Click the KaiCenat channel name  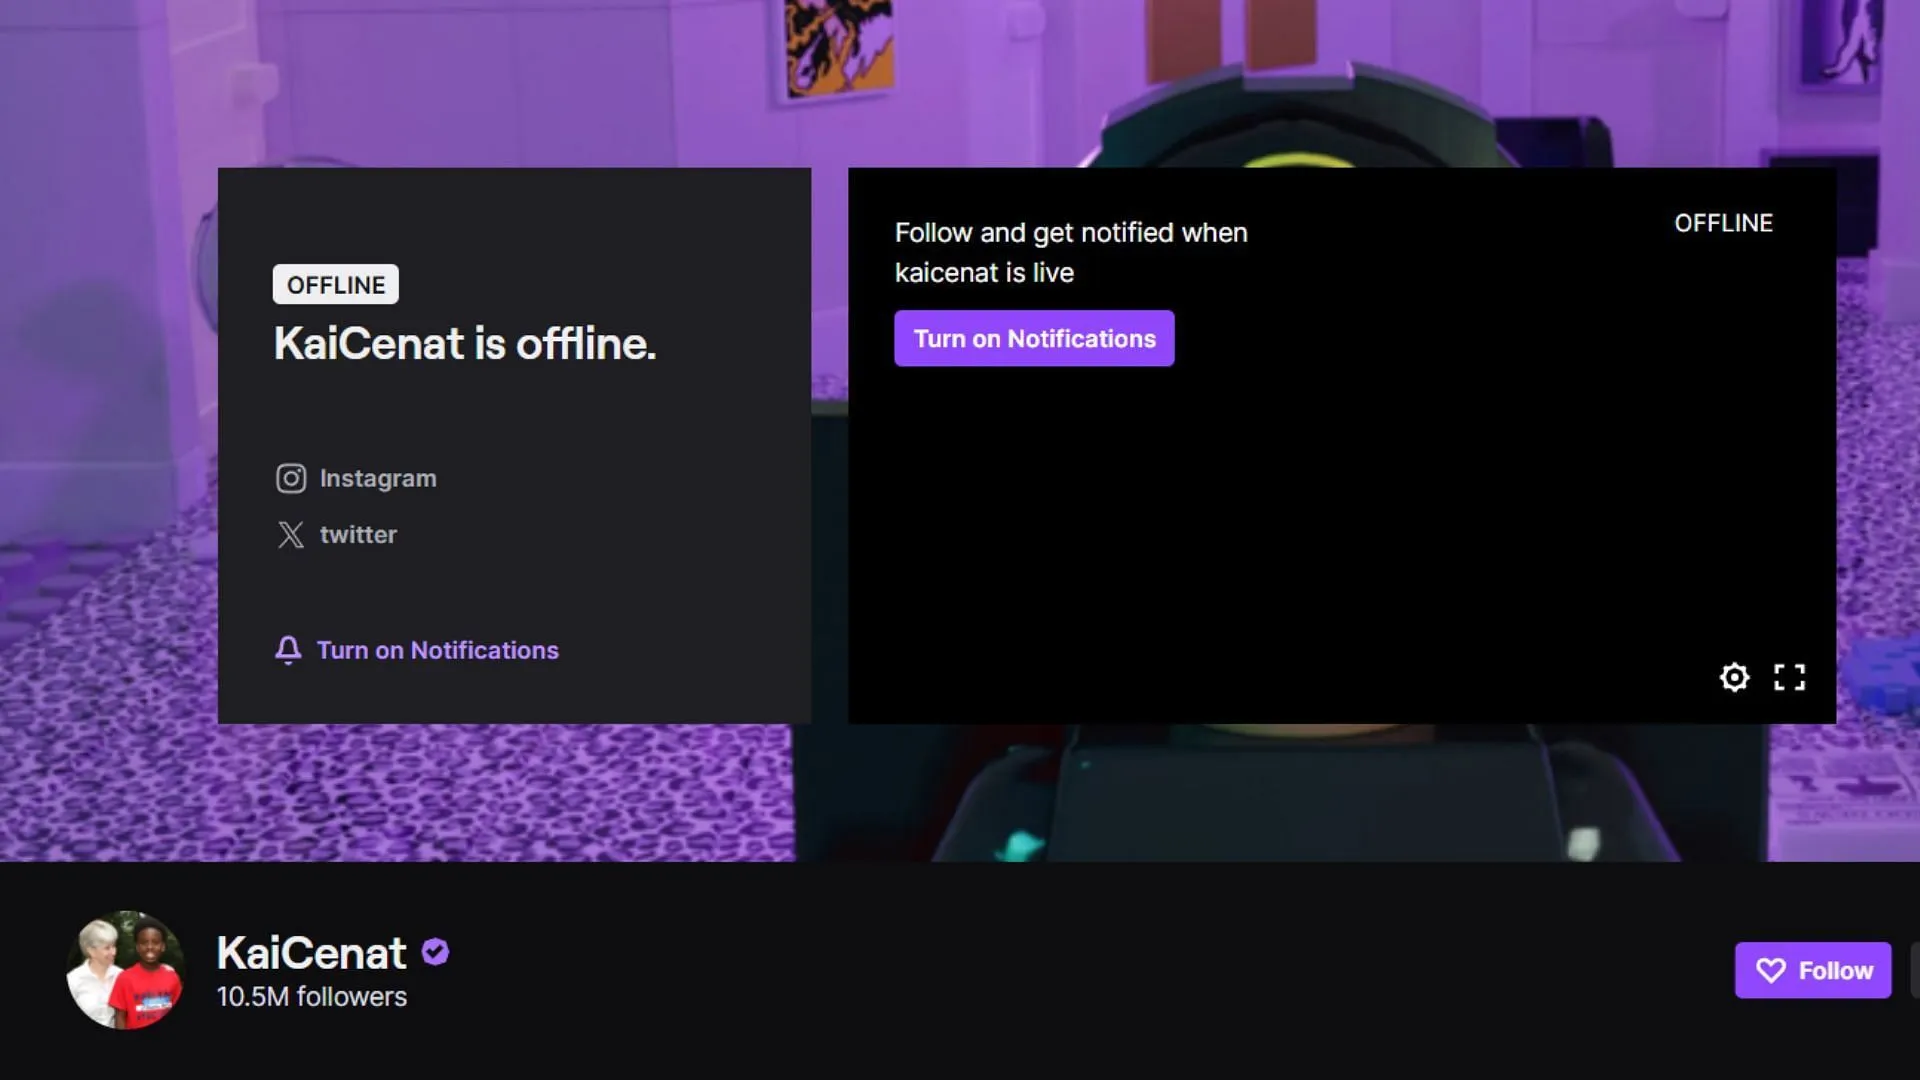(x=311, y=952)
